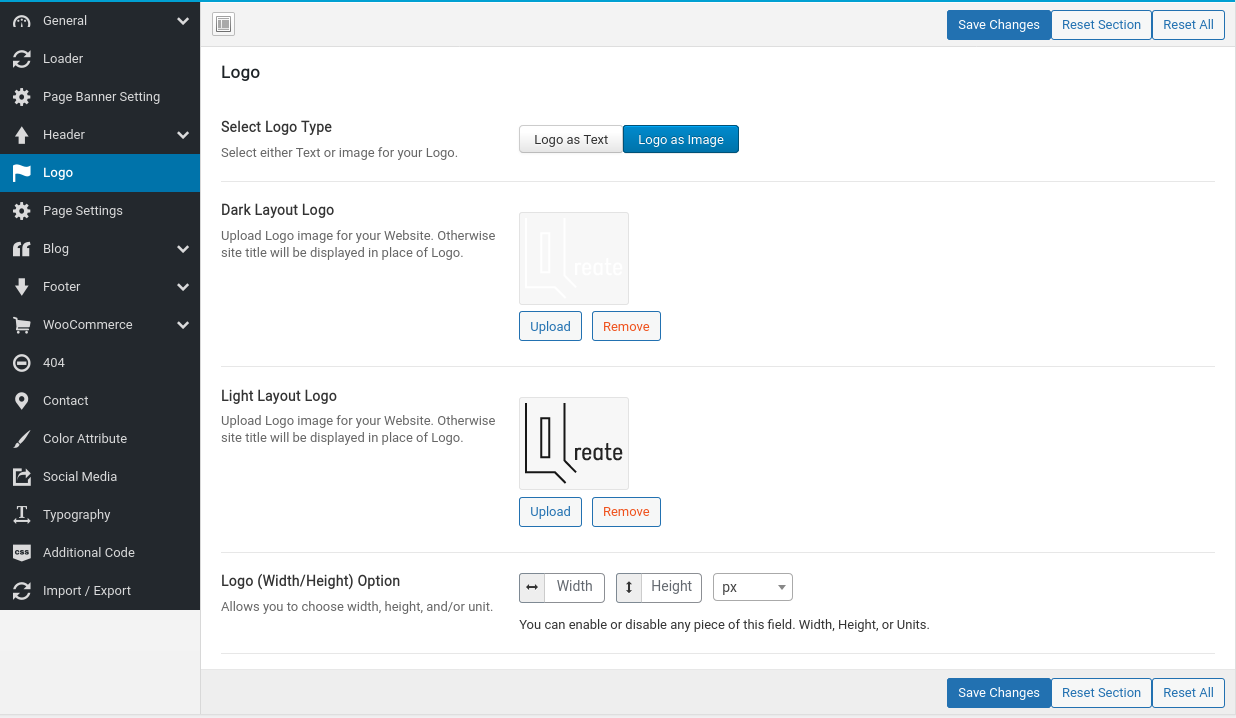This screenshot has height=718, width=1236.
Task: Click the "Logo (Width/Height) Option" label
Action: (310, 581)
